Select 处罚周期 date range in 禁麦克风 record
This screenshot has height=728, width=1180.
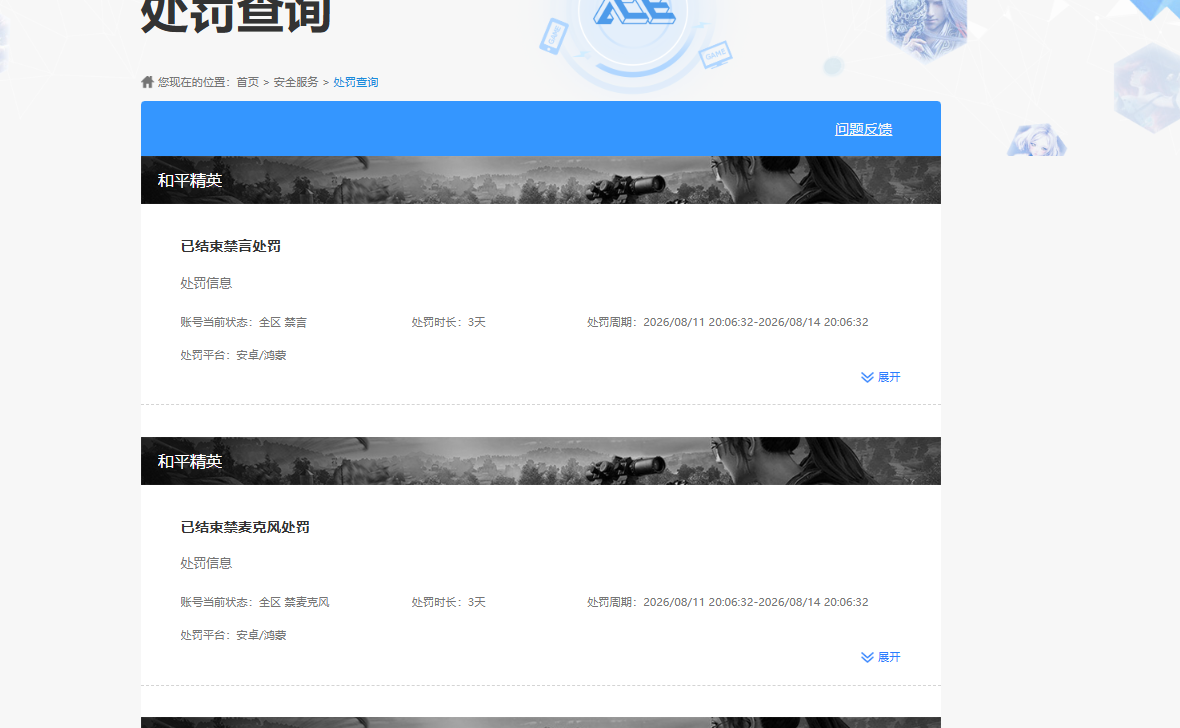728,602
